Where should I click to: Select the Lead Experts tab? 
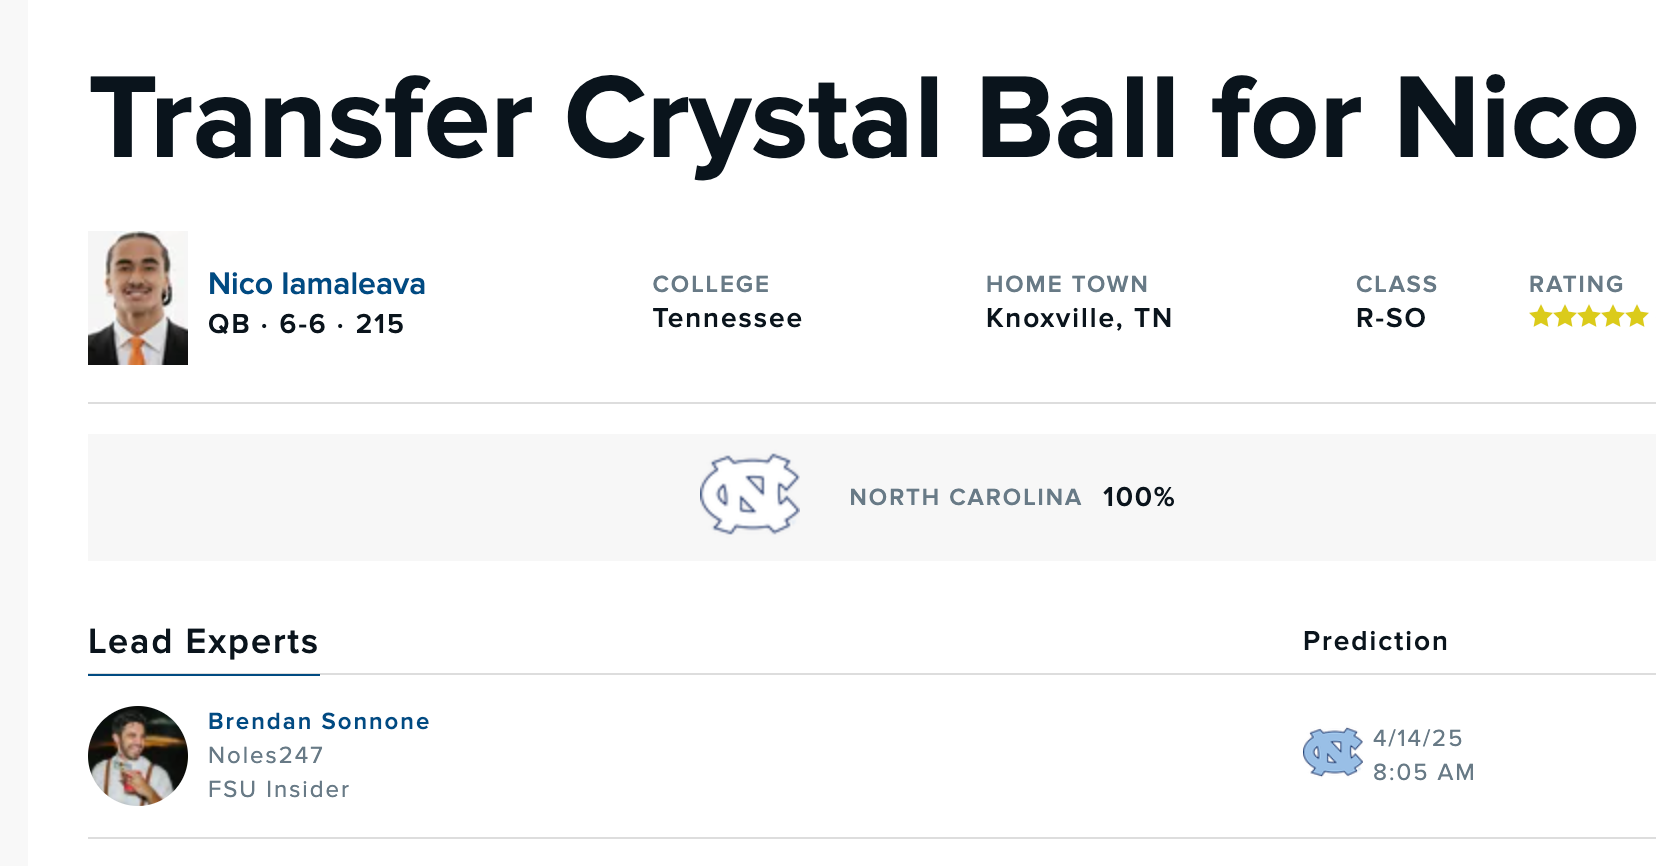[x=203, y=641]
